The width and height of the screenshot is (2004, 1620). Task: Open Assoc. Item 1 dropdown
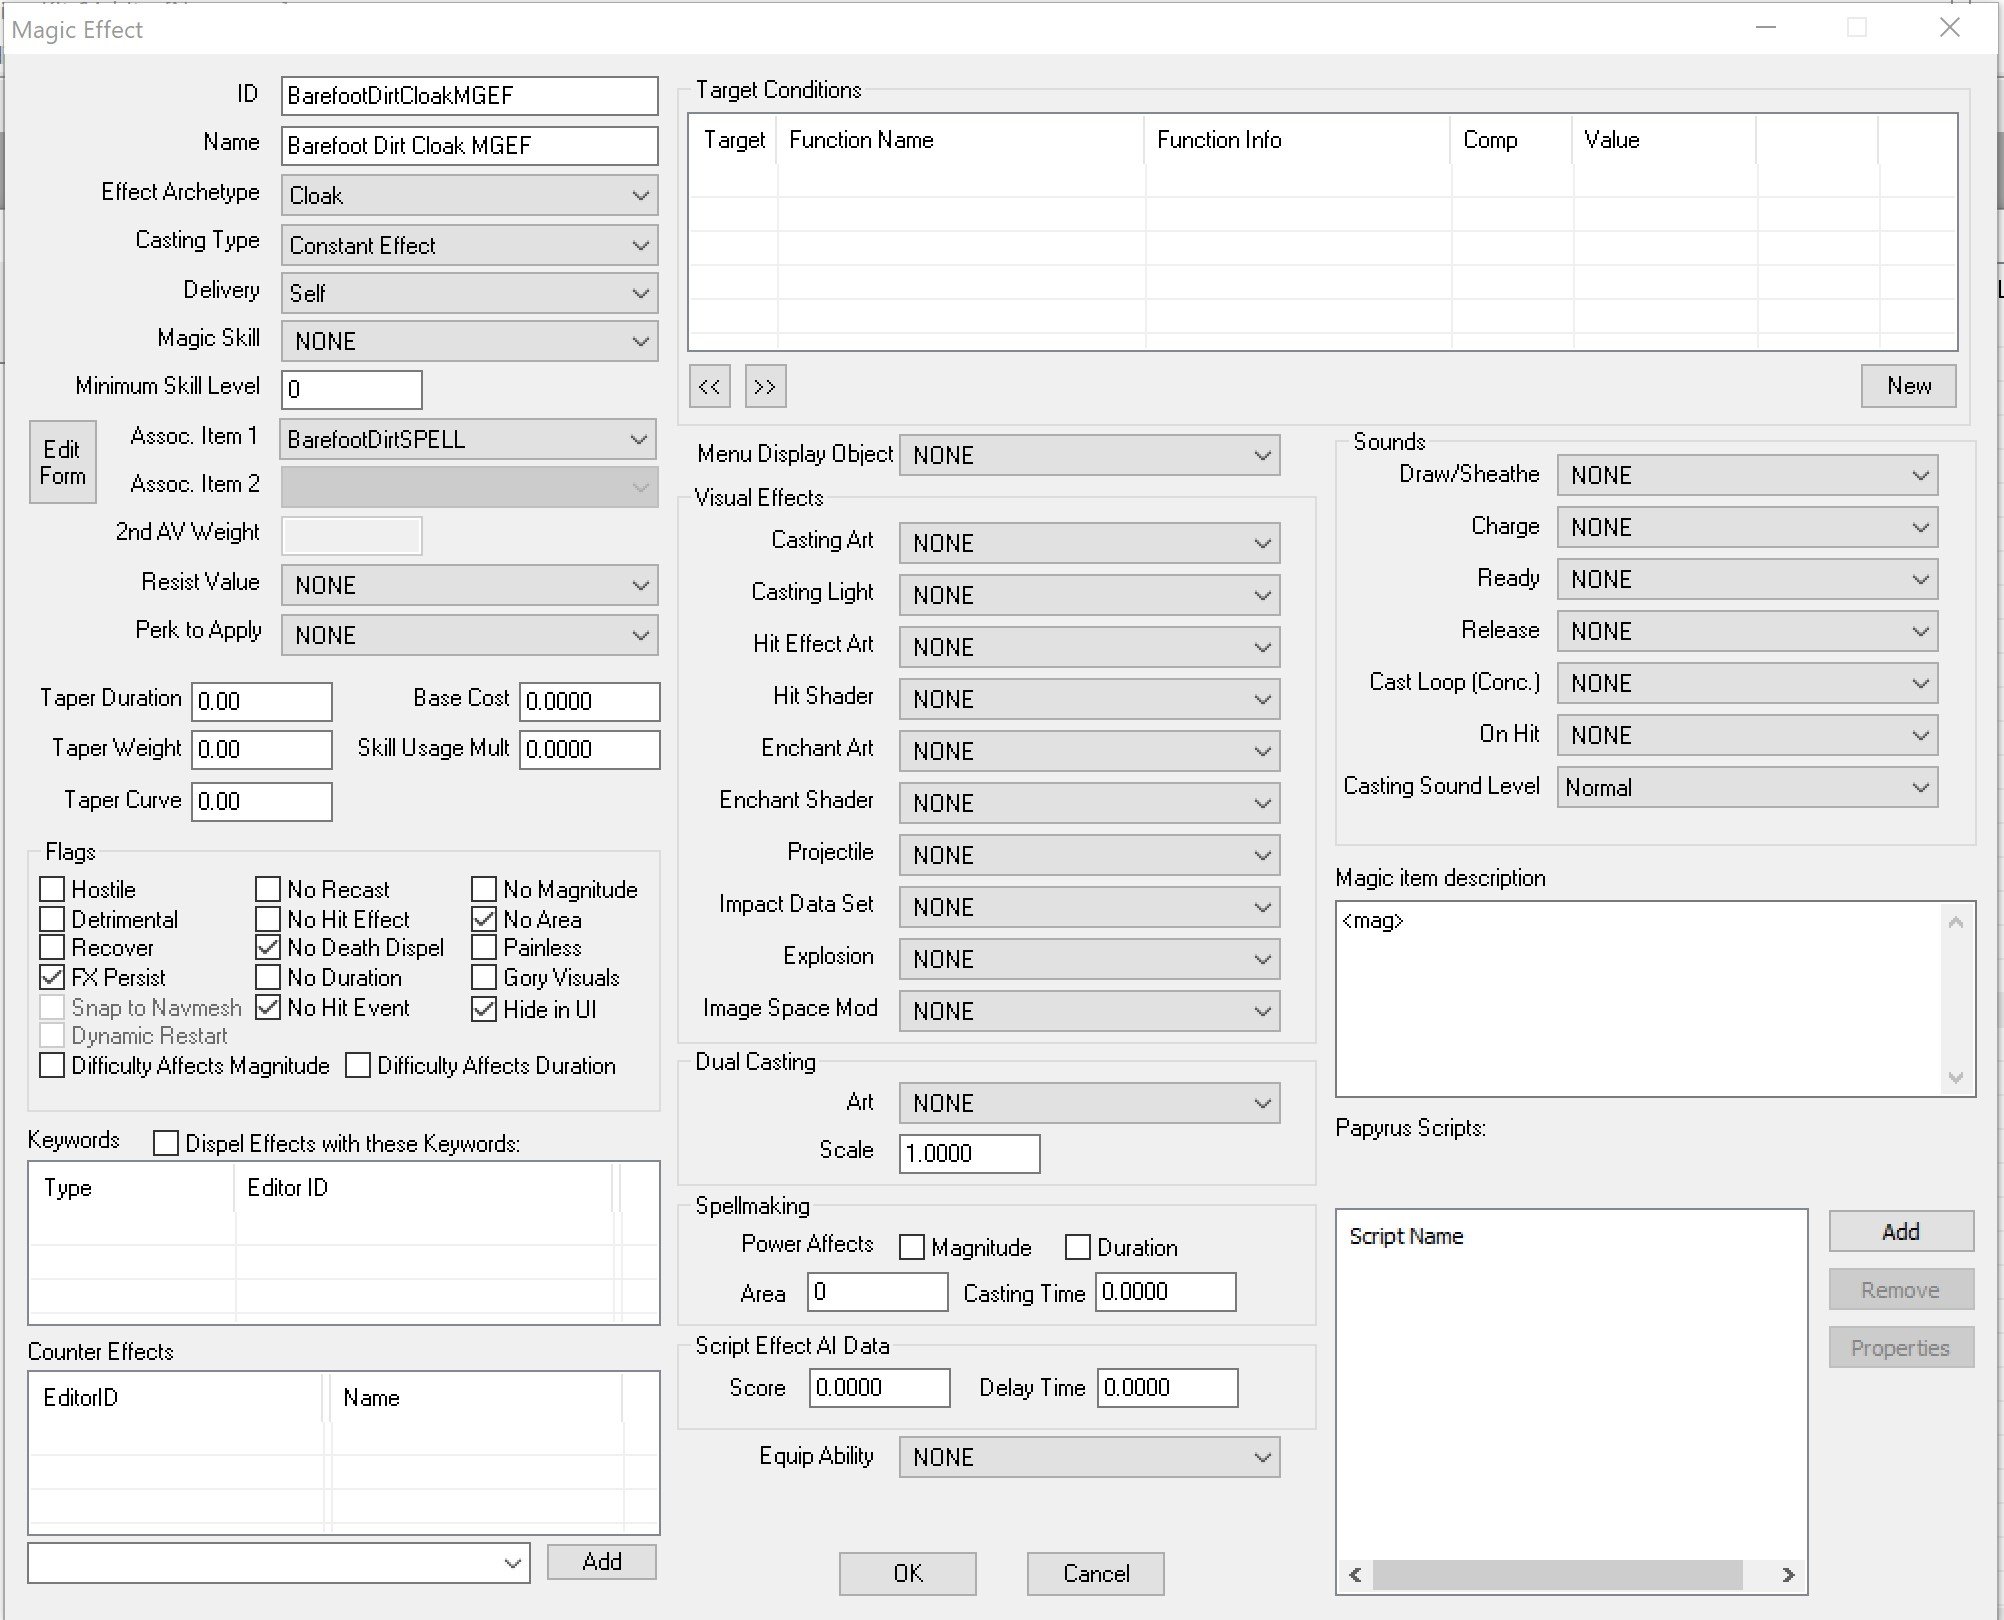point(469,439)
